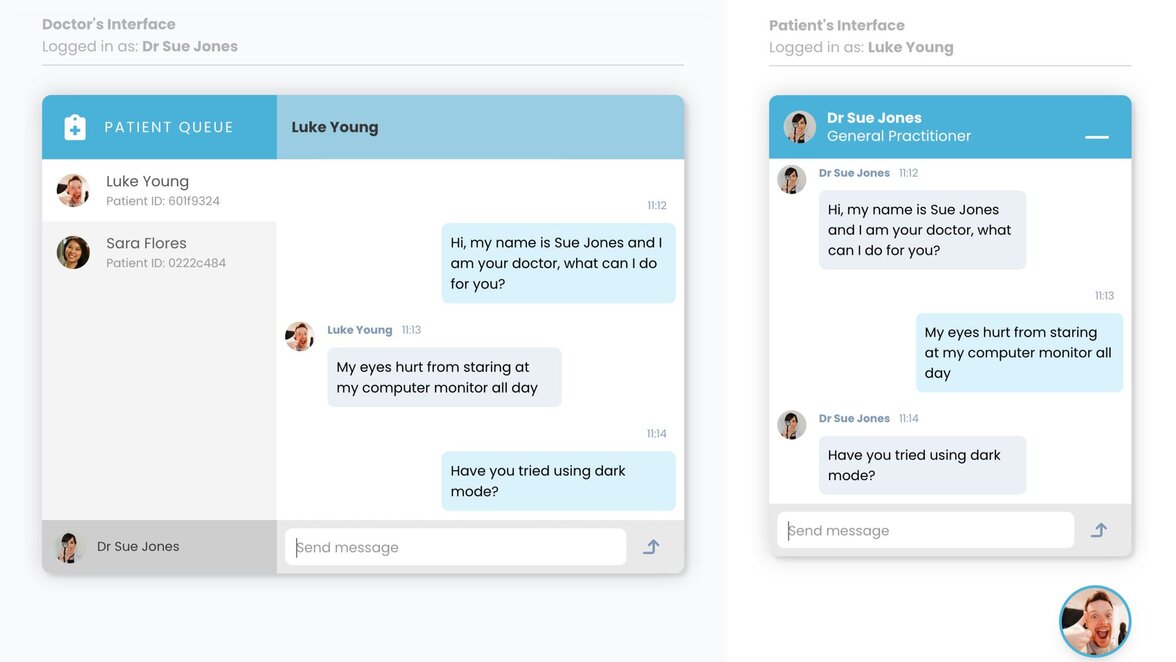The image size is (1176, 662).
Task: Click Luke Young's avatar in queue
Action: [x=73, y=190]
